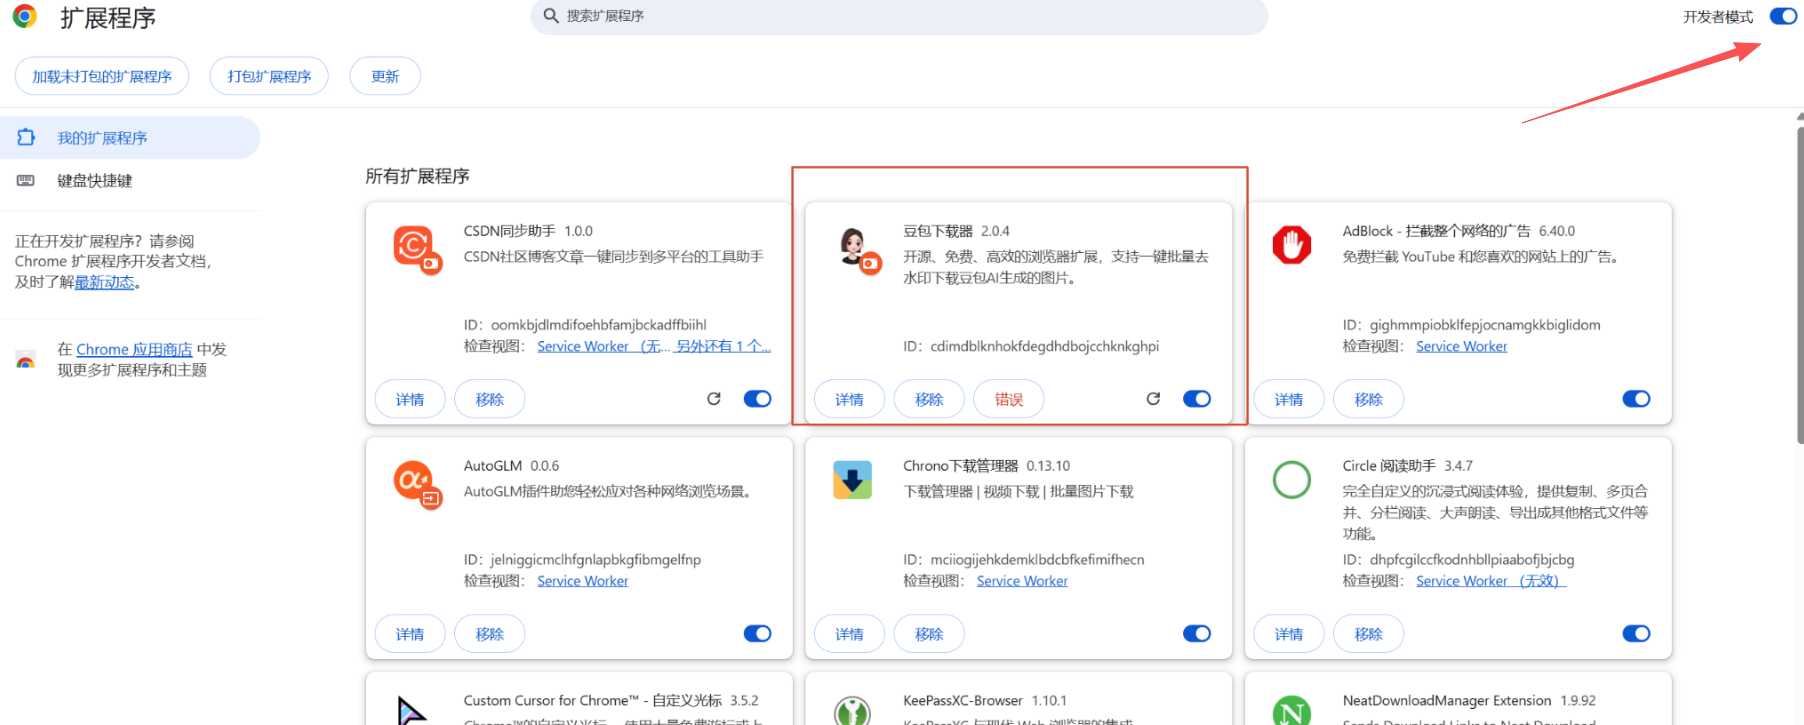Open AdBlock Service Worker link
The image size is (1804, 725).
[1461, 346]
